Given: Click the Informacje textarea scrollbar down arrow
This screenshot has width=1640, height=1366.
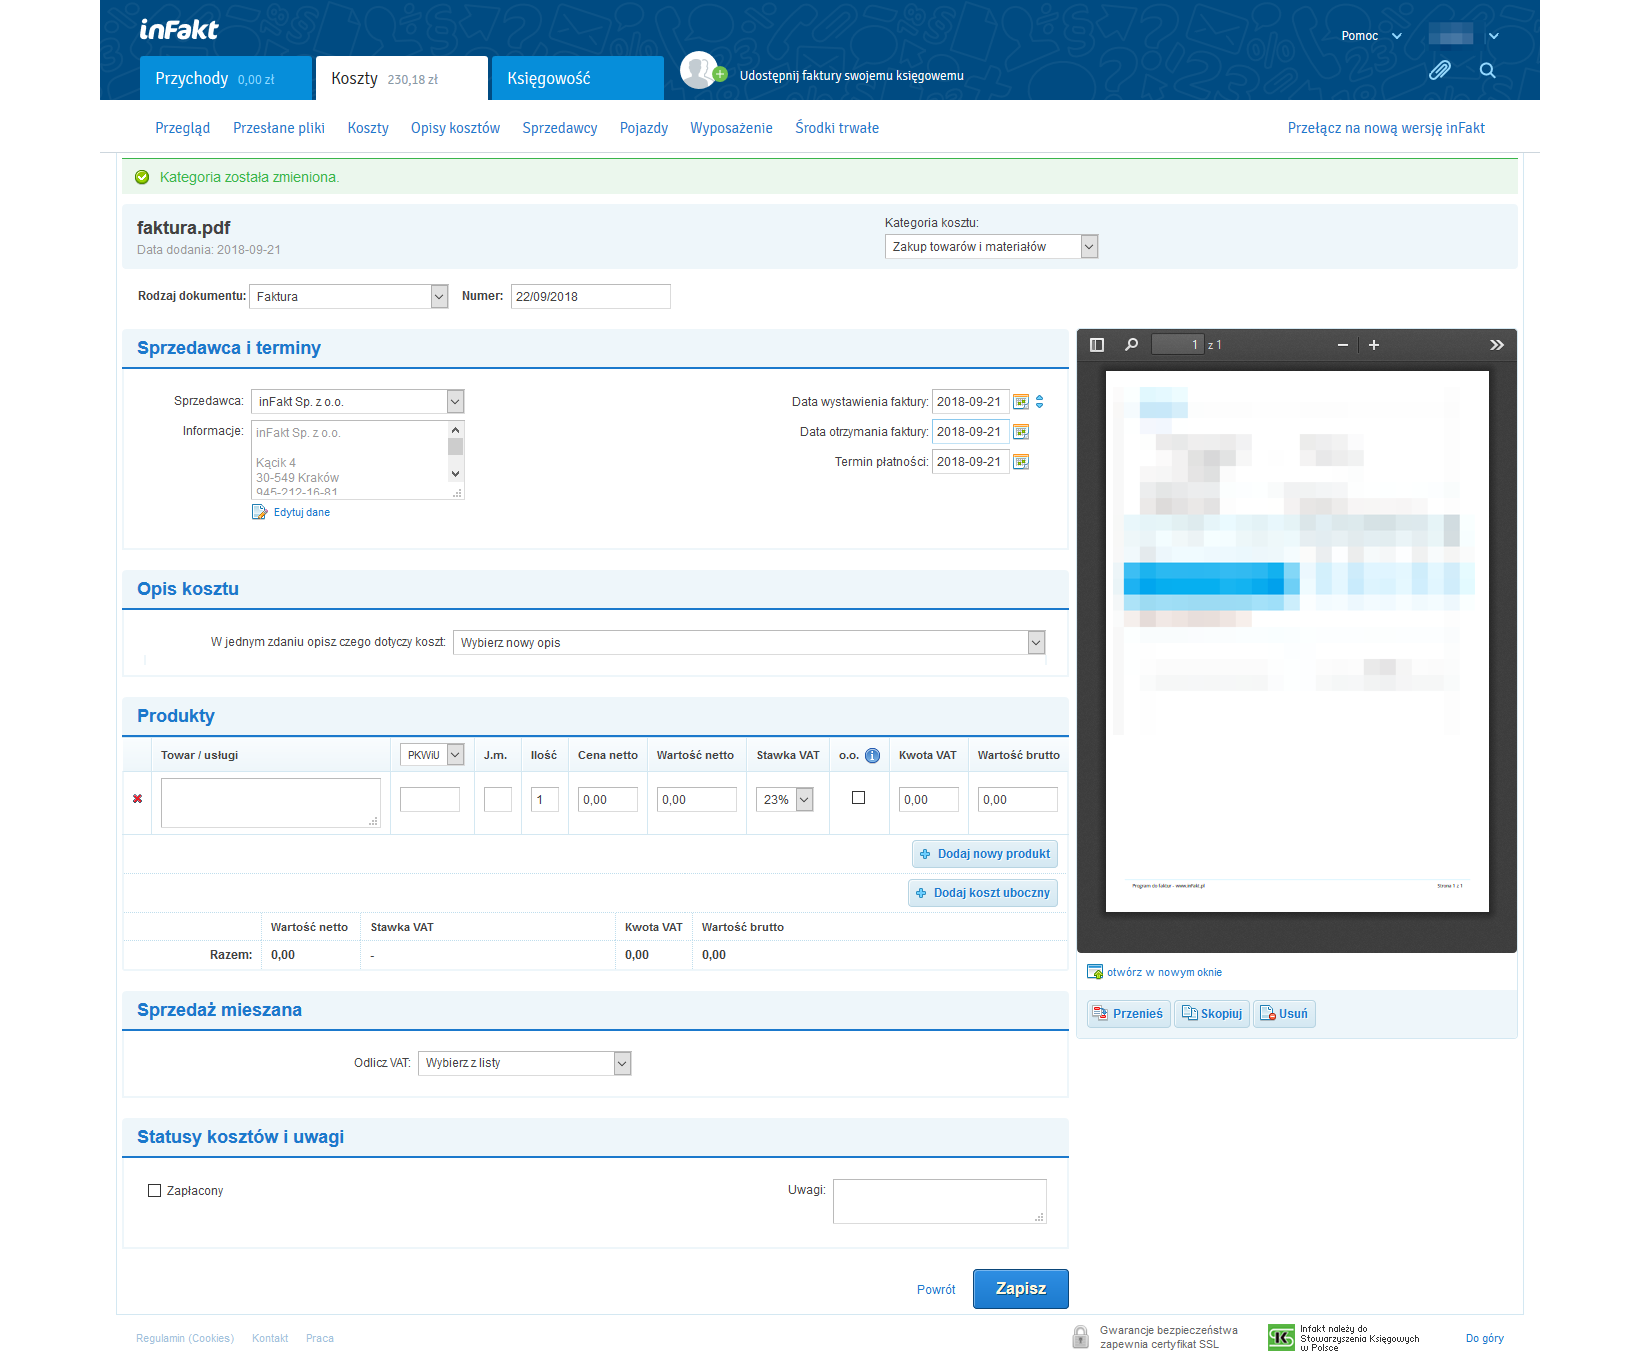Looking at the screenshot, I should [456, 474].
